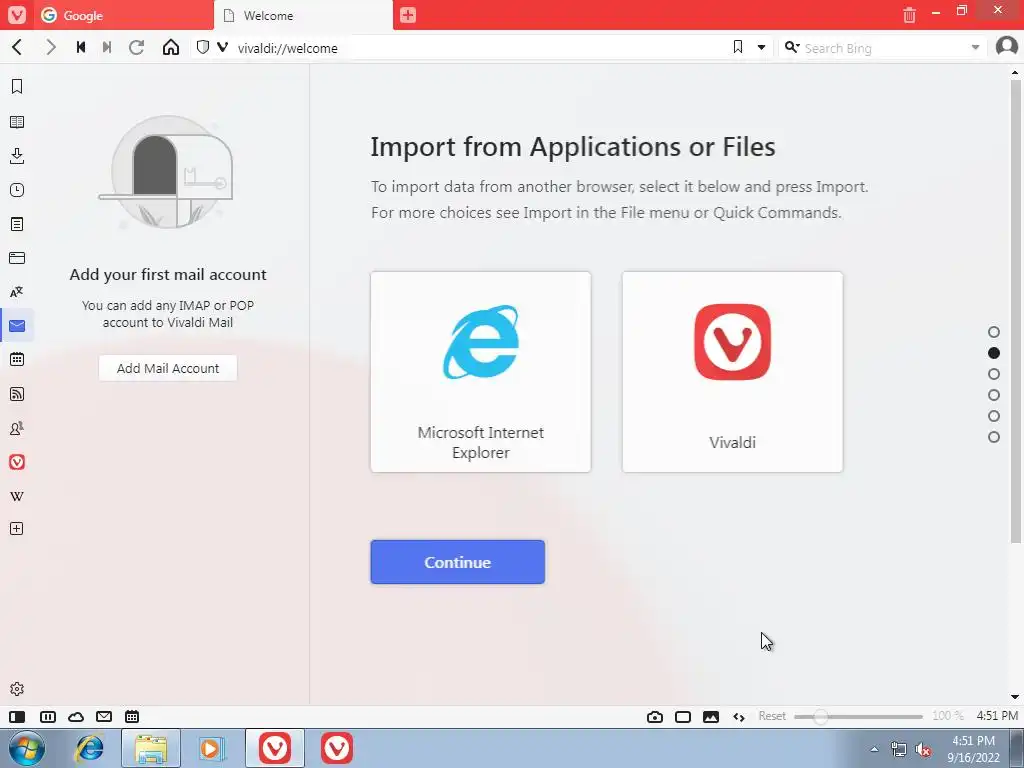Open the Bookmarks panel

tap(17, 86)
